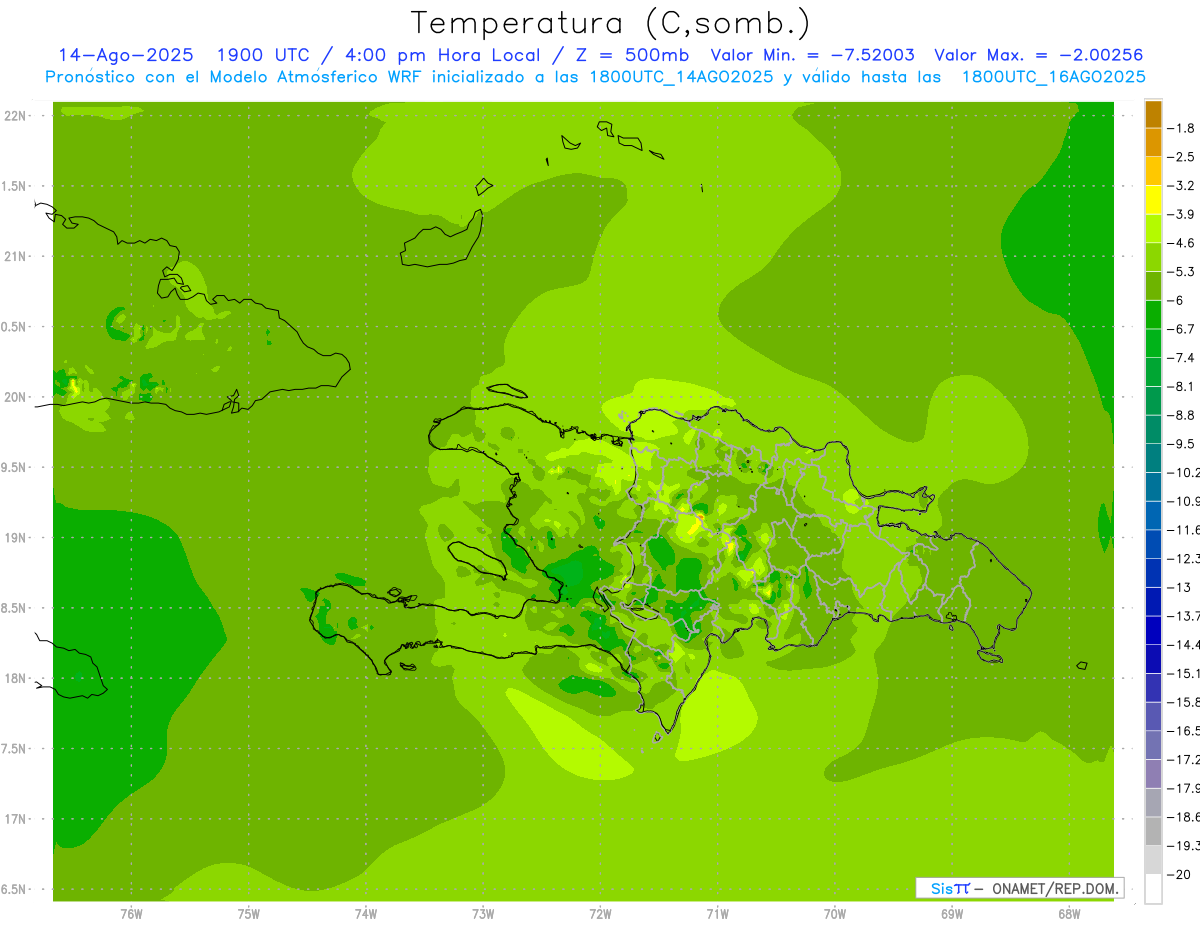The height and width of the screenshot is (927, 1200).
Task: Click the -2.5 colorbar value
Action: coord(1183,157)
